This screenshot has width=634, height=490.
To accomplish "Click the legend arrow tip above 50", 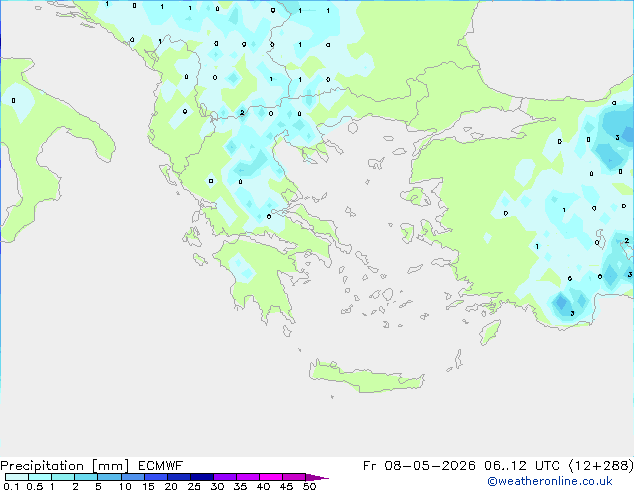I will (317, 477).
